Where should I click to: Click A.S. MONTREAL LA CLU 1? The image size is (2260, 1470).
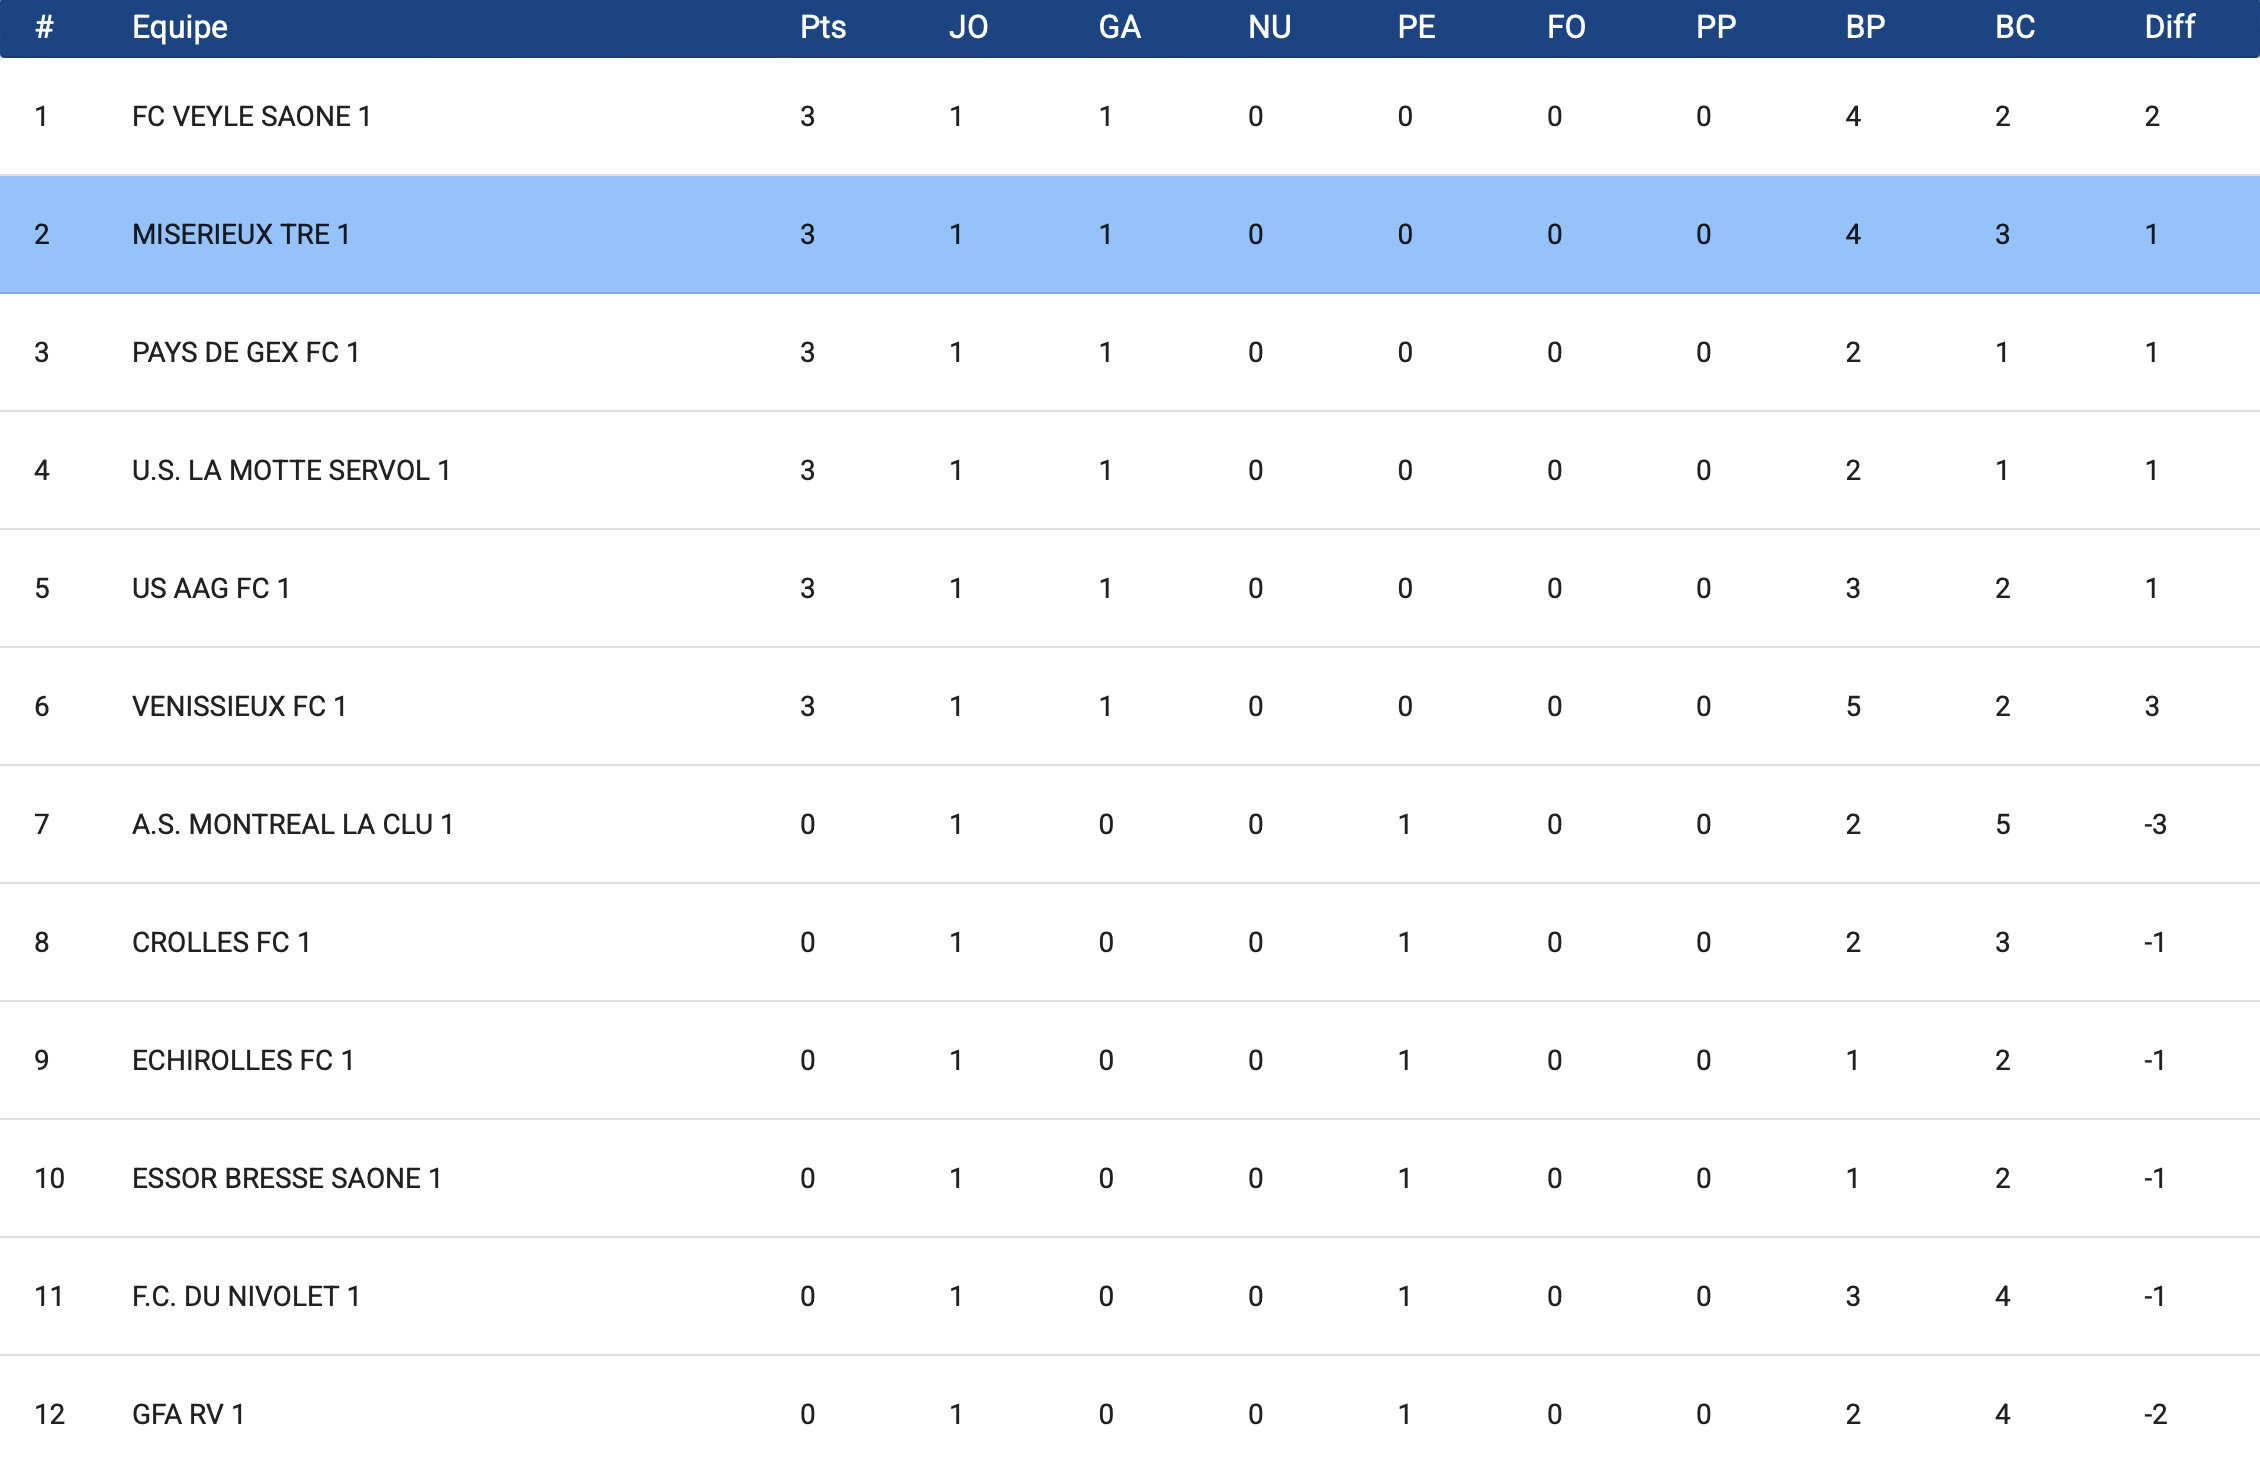293,825
